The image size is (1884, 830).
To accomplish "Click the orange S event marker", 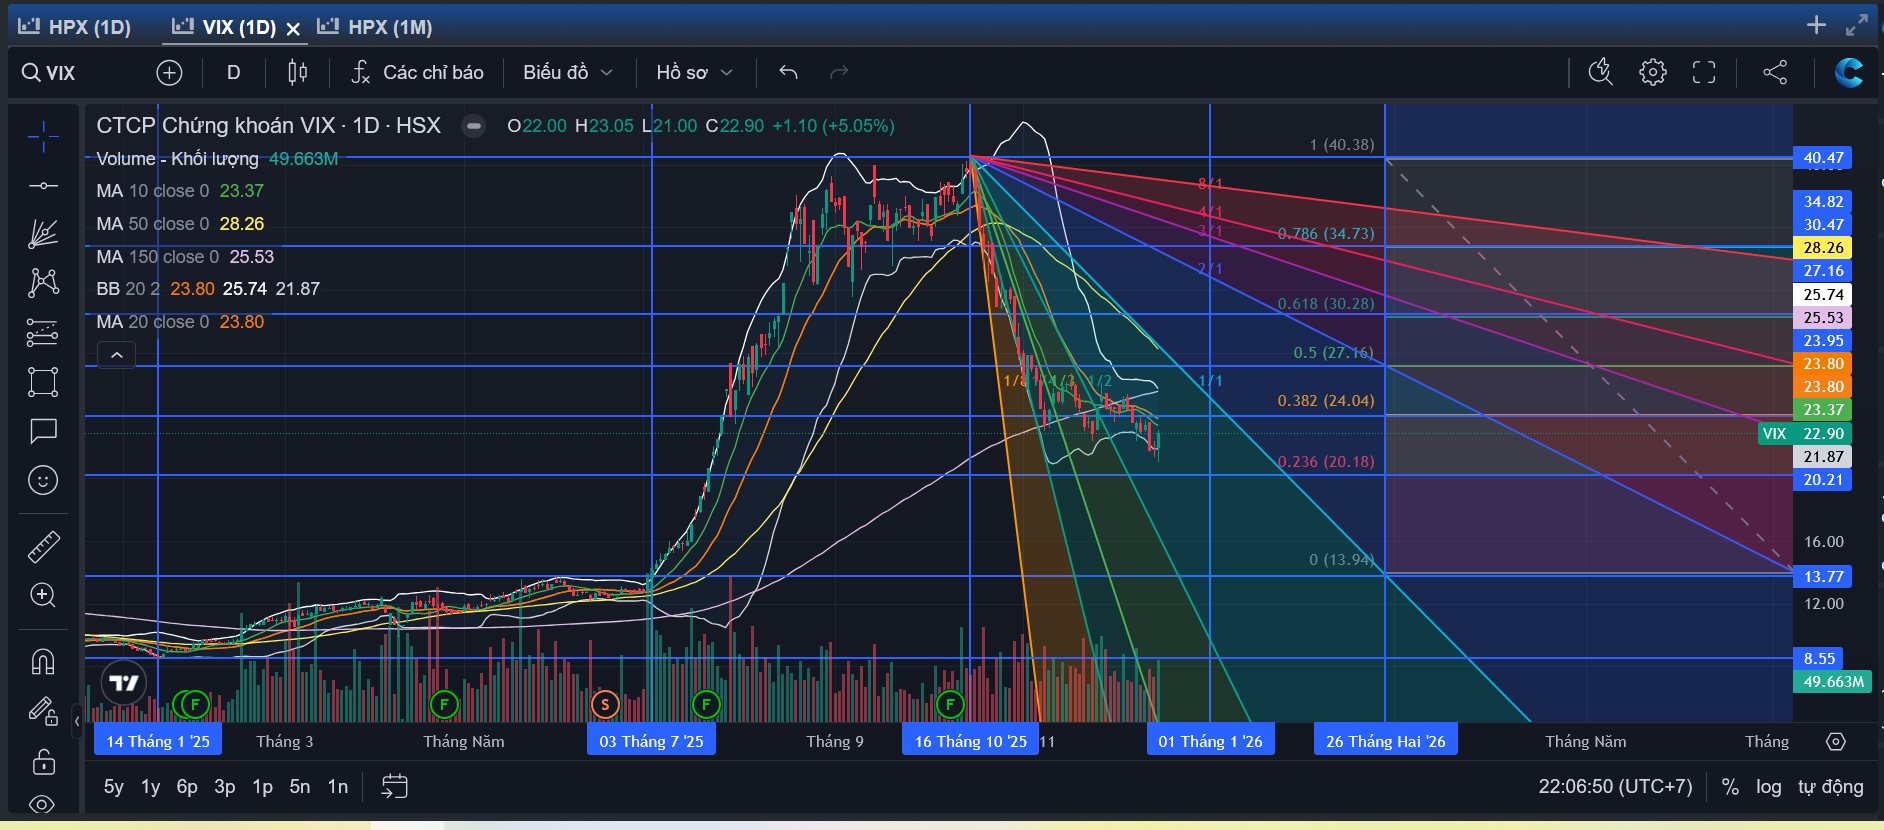I will [x=605, y=705].
